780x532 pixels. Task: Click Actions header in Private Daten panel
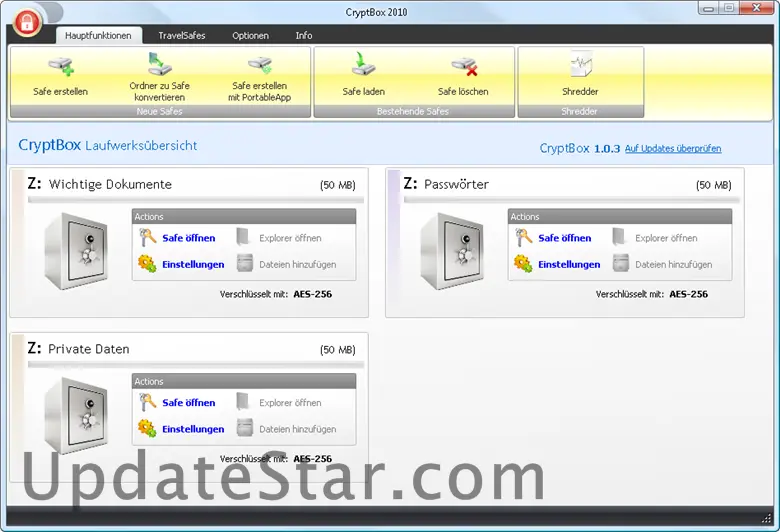click(244, 381)
